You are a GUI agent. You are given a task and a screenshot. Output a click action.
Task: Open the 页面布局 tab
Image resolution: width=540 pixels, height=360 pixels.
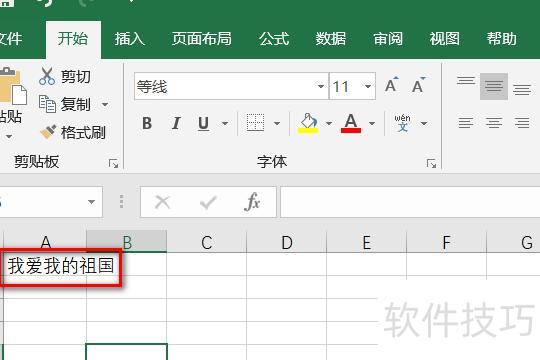pos(202,39)
